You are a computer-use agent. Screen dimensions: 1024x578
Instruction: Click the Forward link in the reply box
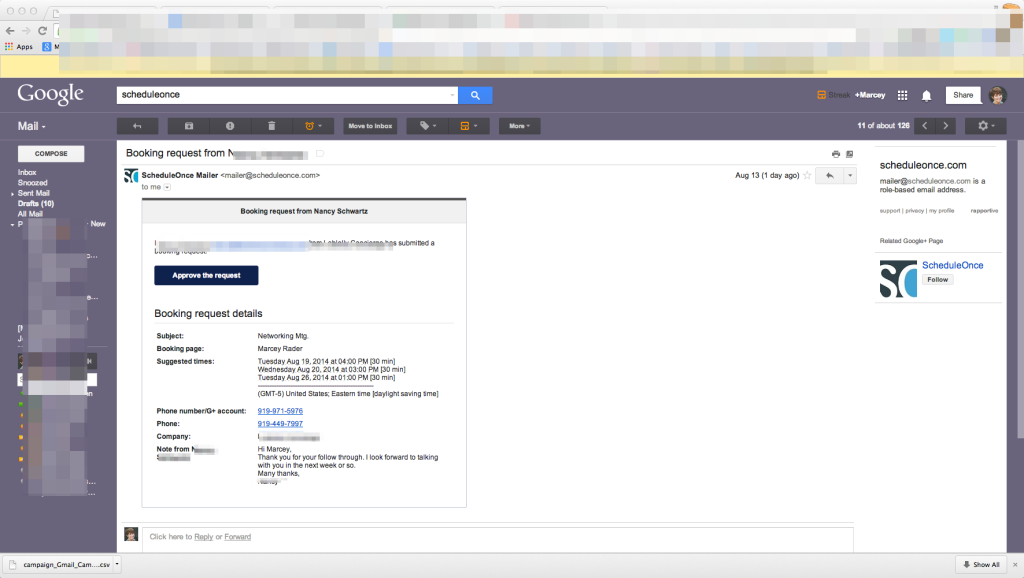[238, 537]
